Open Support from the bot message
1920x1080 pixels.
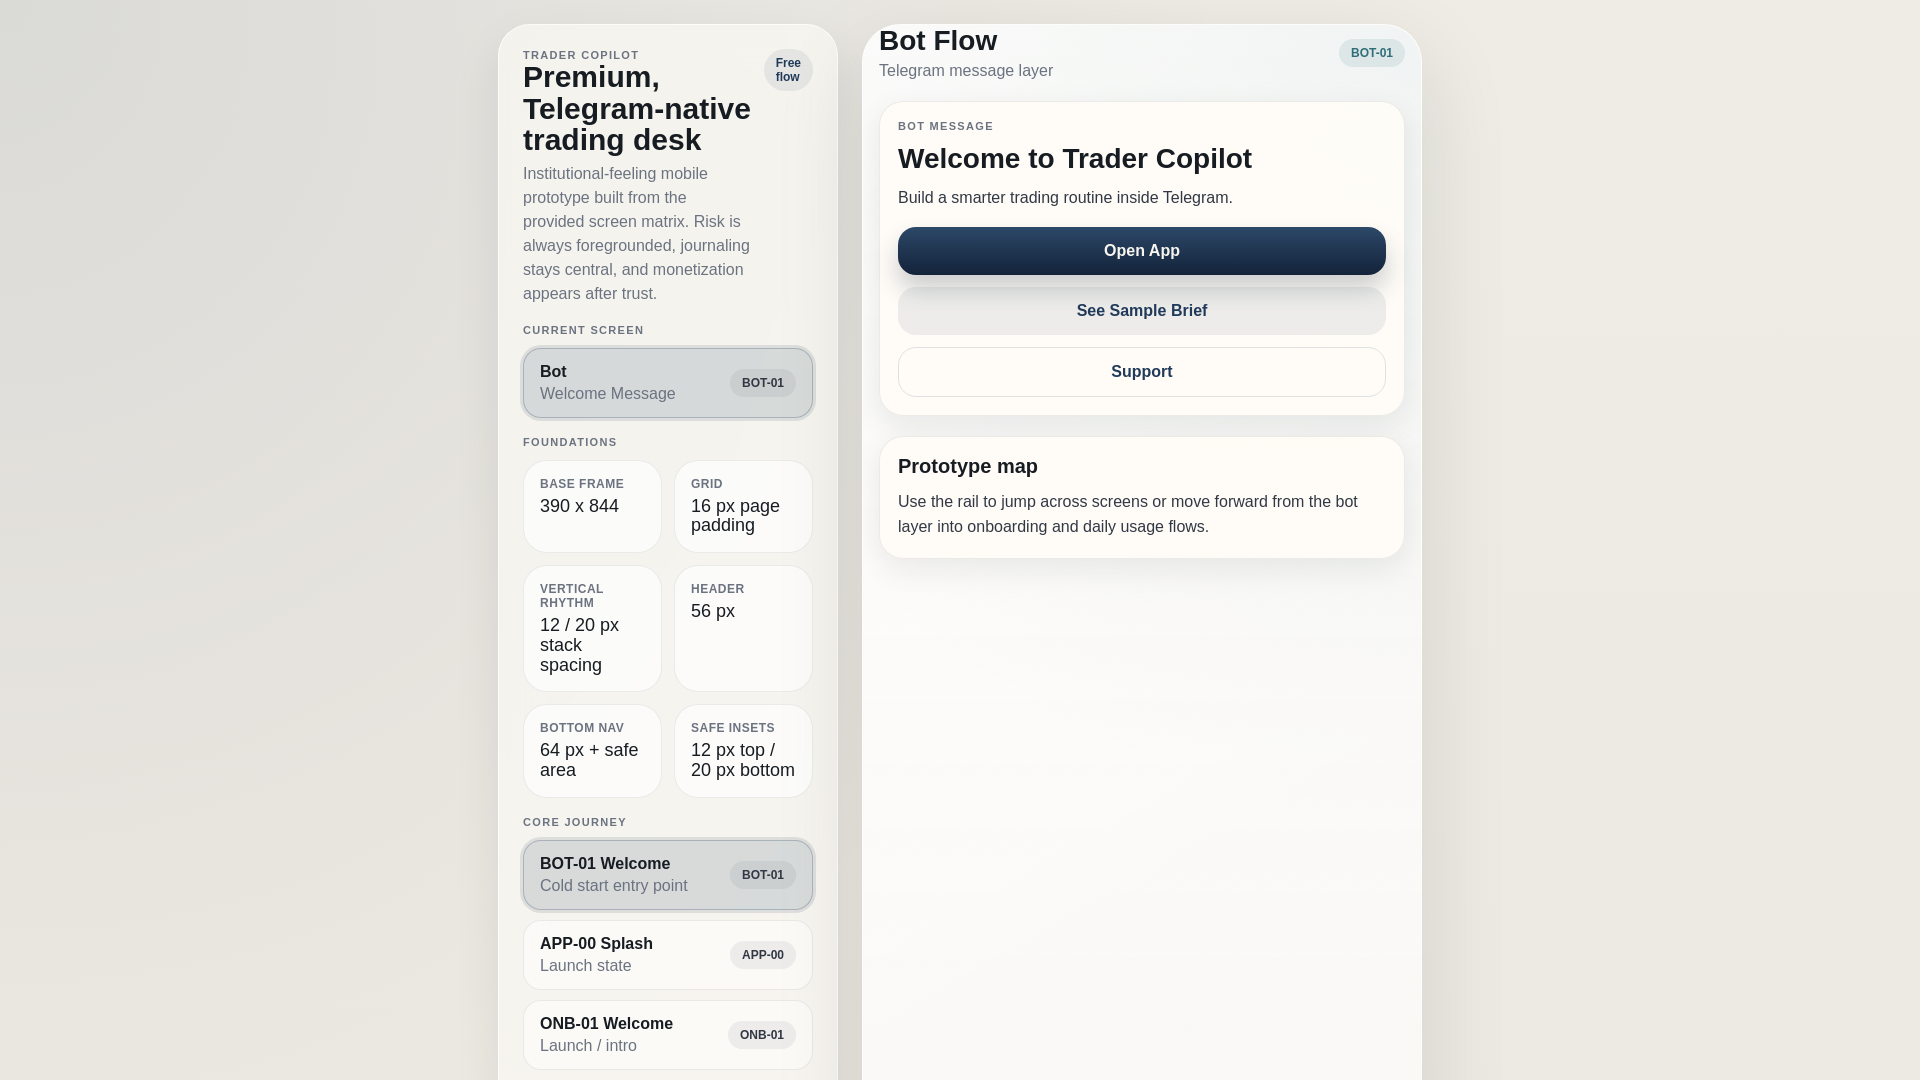coord(1141,372)
